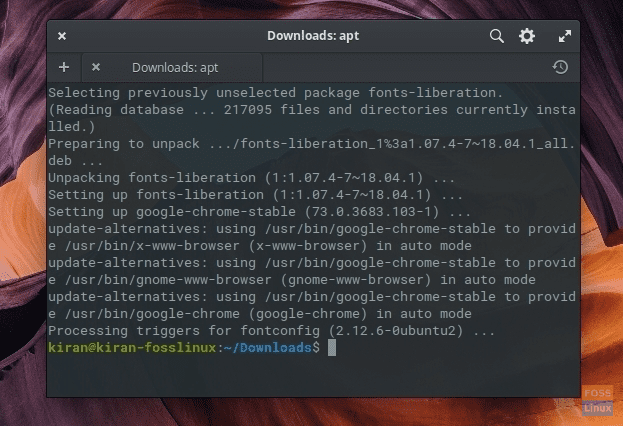
Task: Click the "Unpacking fonts-liberation" line
Action: (252, 178)
